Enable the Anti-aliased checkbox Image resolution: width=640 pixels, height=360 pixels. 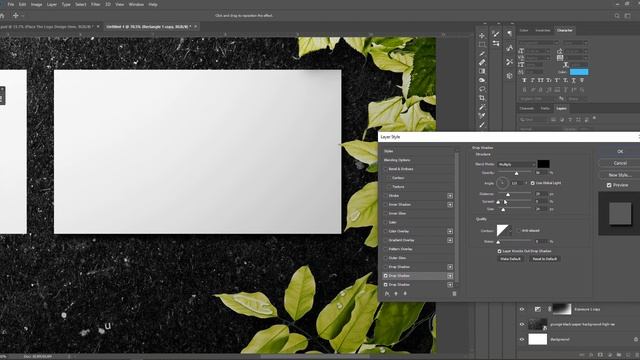pyautogui.click(x=519, y=231)
